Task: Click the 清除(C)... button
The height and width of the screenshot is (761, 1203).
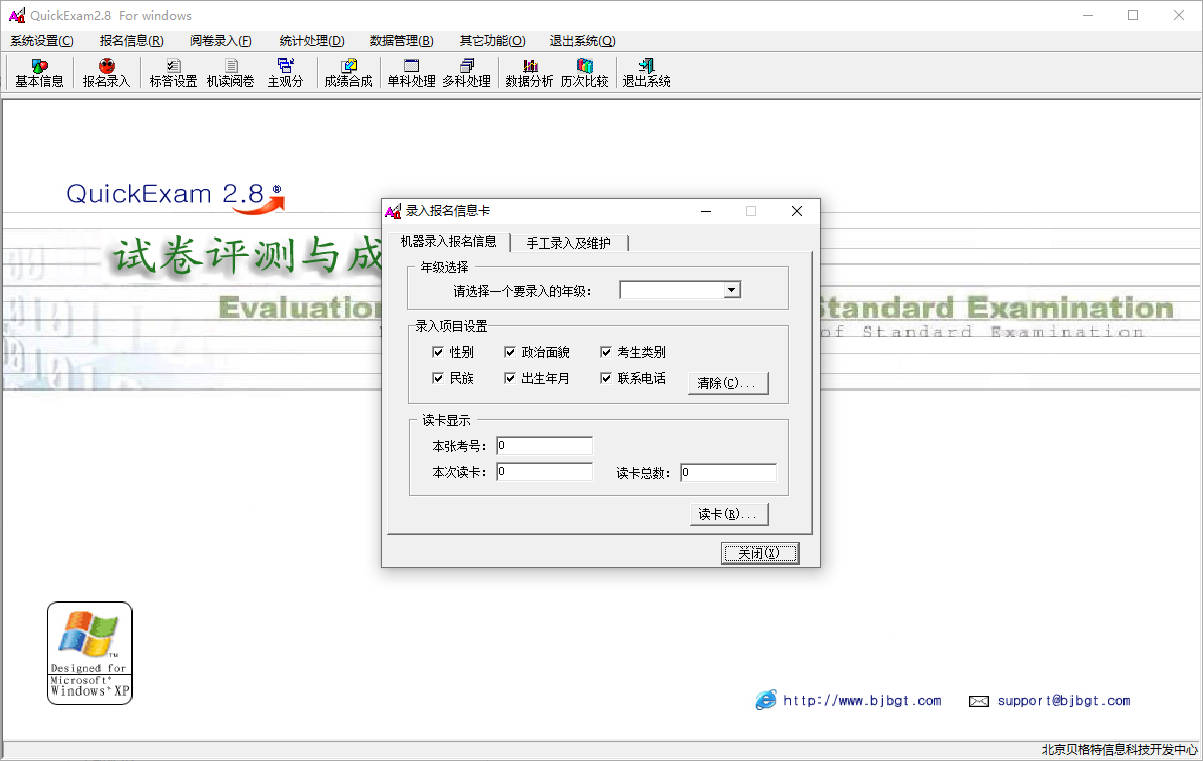Action: click(x=727, y=383)
